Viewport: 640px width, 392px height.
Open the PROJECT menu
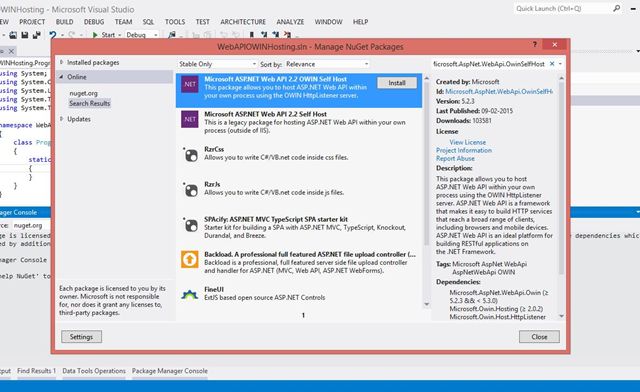(32, 22)
